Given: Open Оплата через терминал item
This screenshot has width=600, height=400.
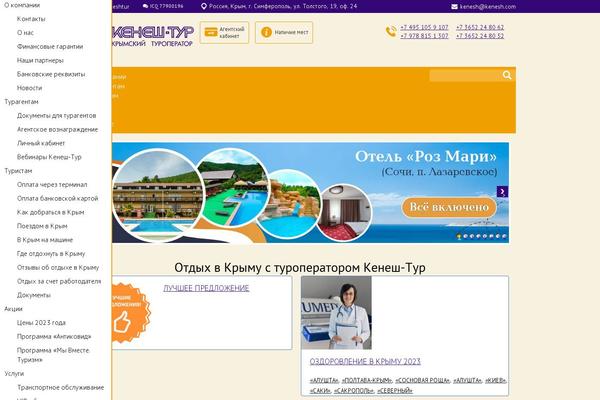Looking at the screenshot, I should click(x=52, y=184).
